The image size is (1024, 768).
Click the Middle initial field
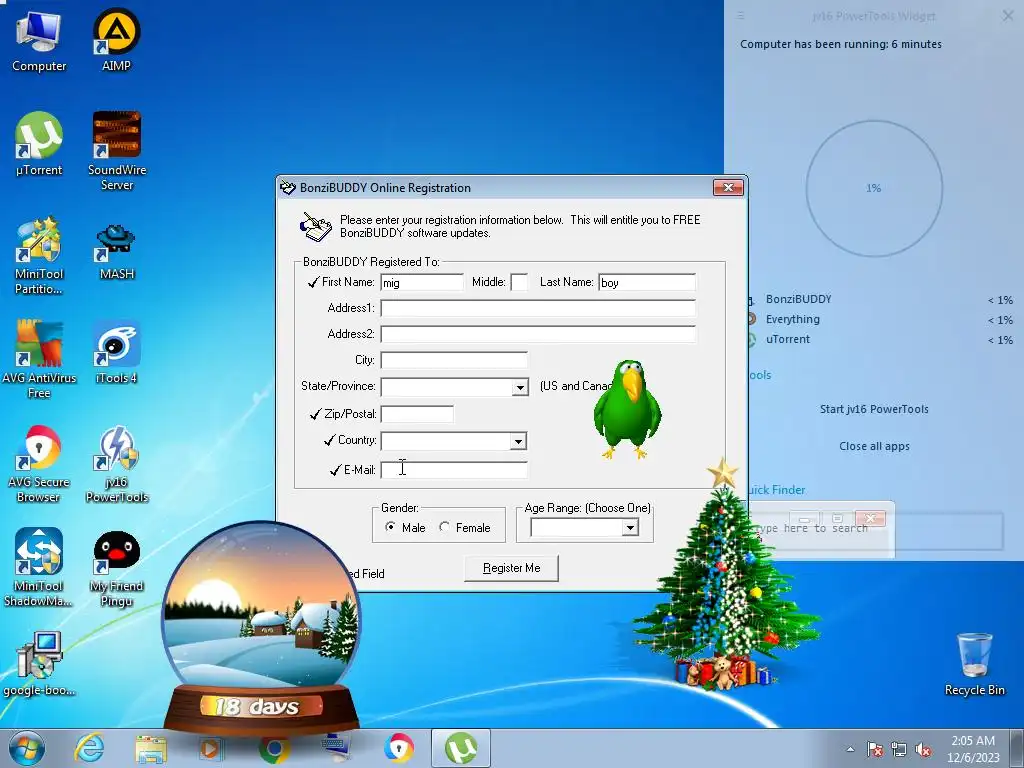pyautogui.click(x=519, y=283)
